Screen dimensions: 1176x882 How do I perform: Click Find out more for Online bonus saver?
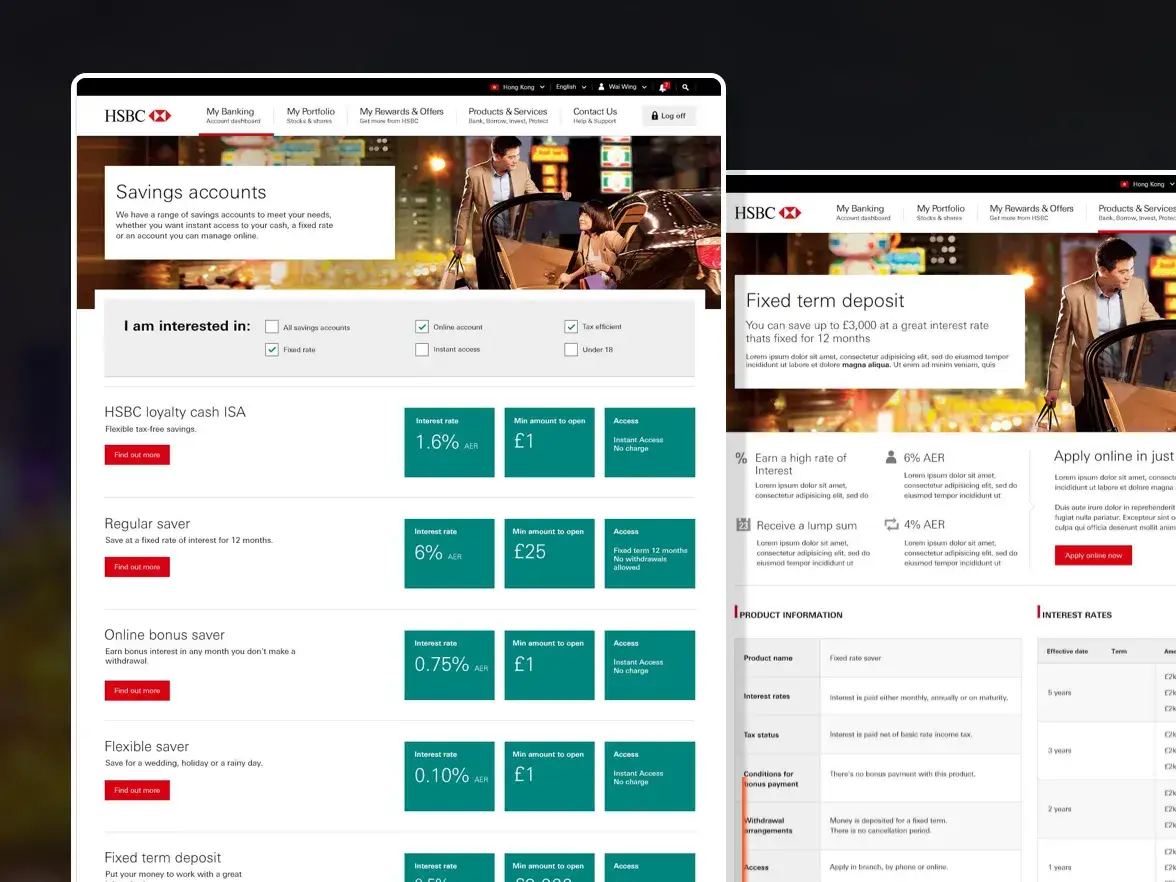[x=137, y=691]
